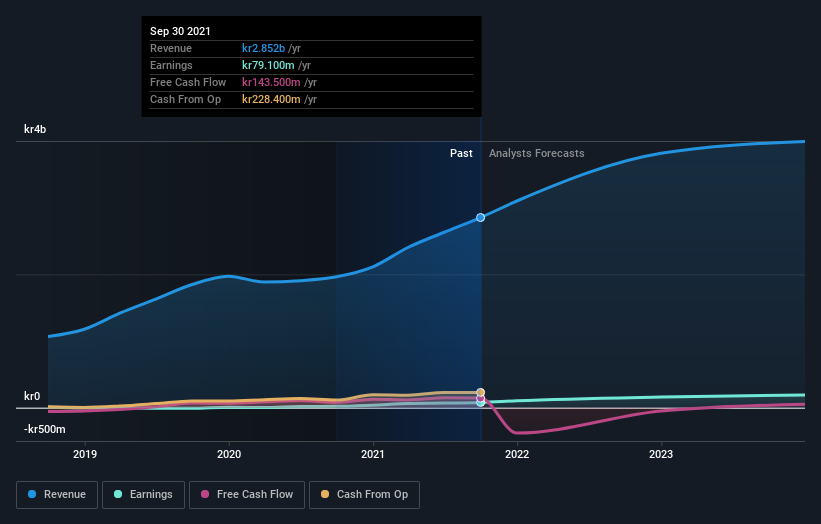The width and height of the screenshot is (821, 524).
Task: Click the kr143.500m free cash flow value
Action: tap(271, 82)
